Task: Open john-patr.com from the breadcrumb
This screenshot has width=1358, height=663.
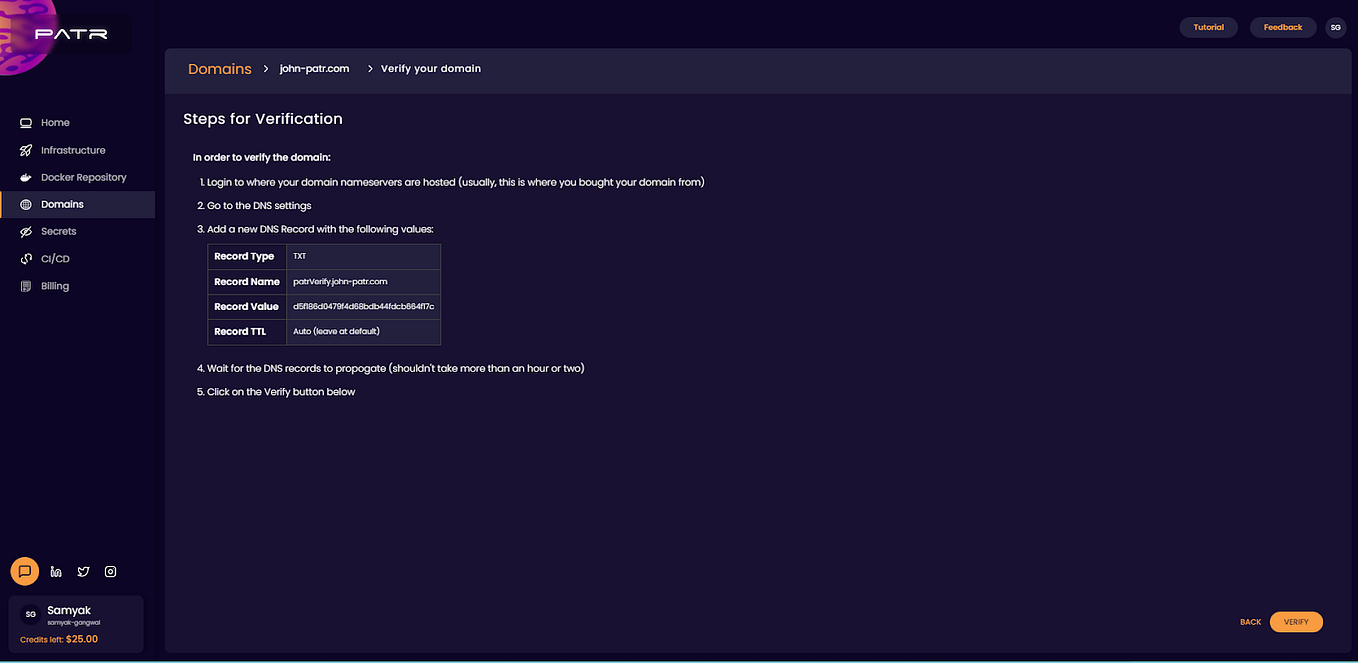Action: click(313, 68)
